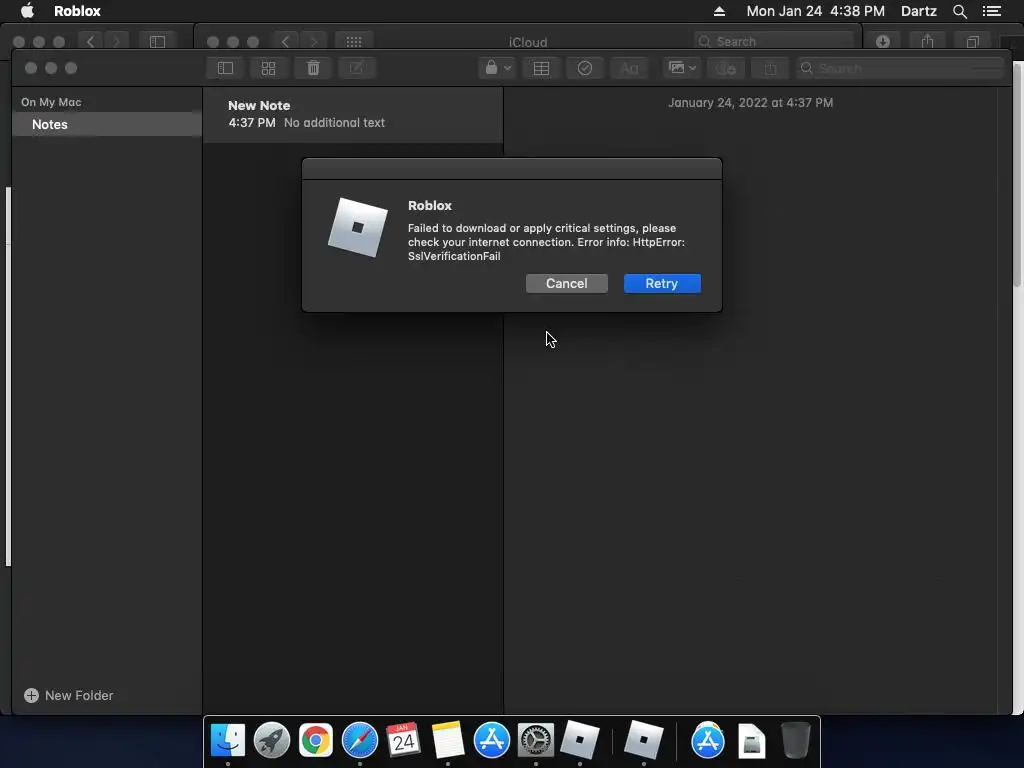Click the Roblox logo in the dialog
Screen dimensions: 1024x768
pos(358,228)
